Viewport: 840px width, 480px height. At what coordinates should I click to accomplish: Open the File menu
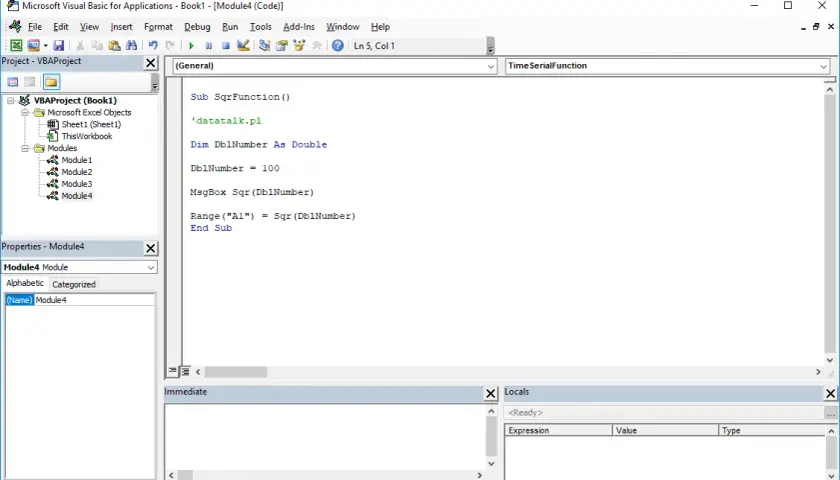point(35,27)
